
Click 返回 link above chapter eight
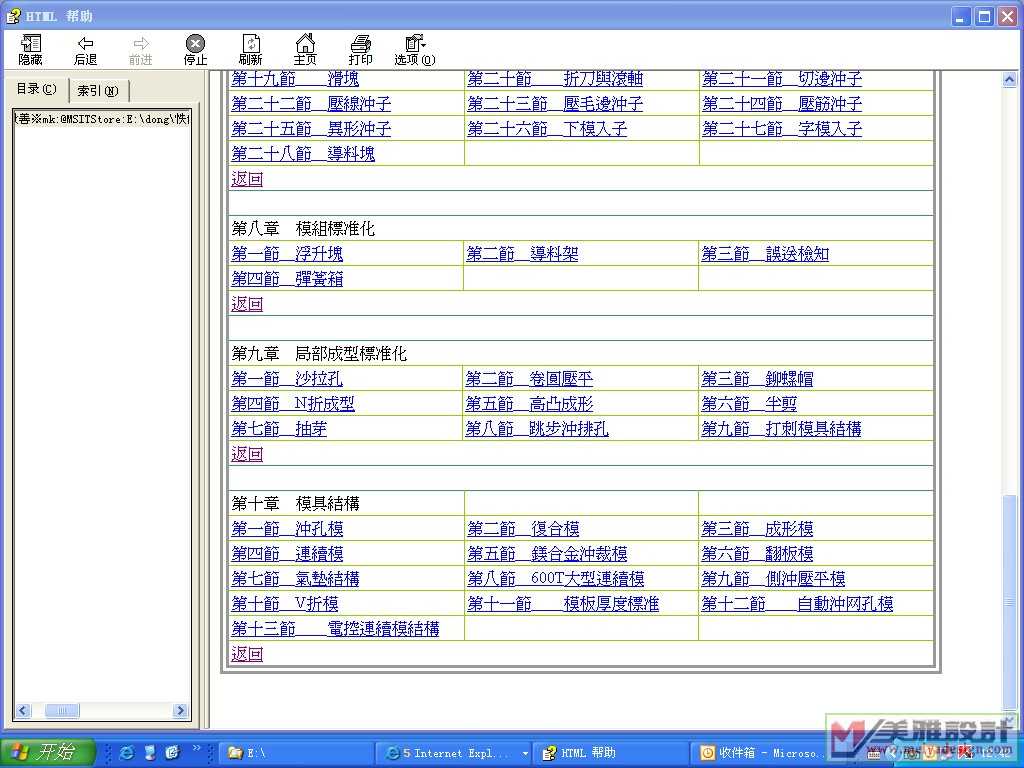(x=247, y=179)
